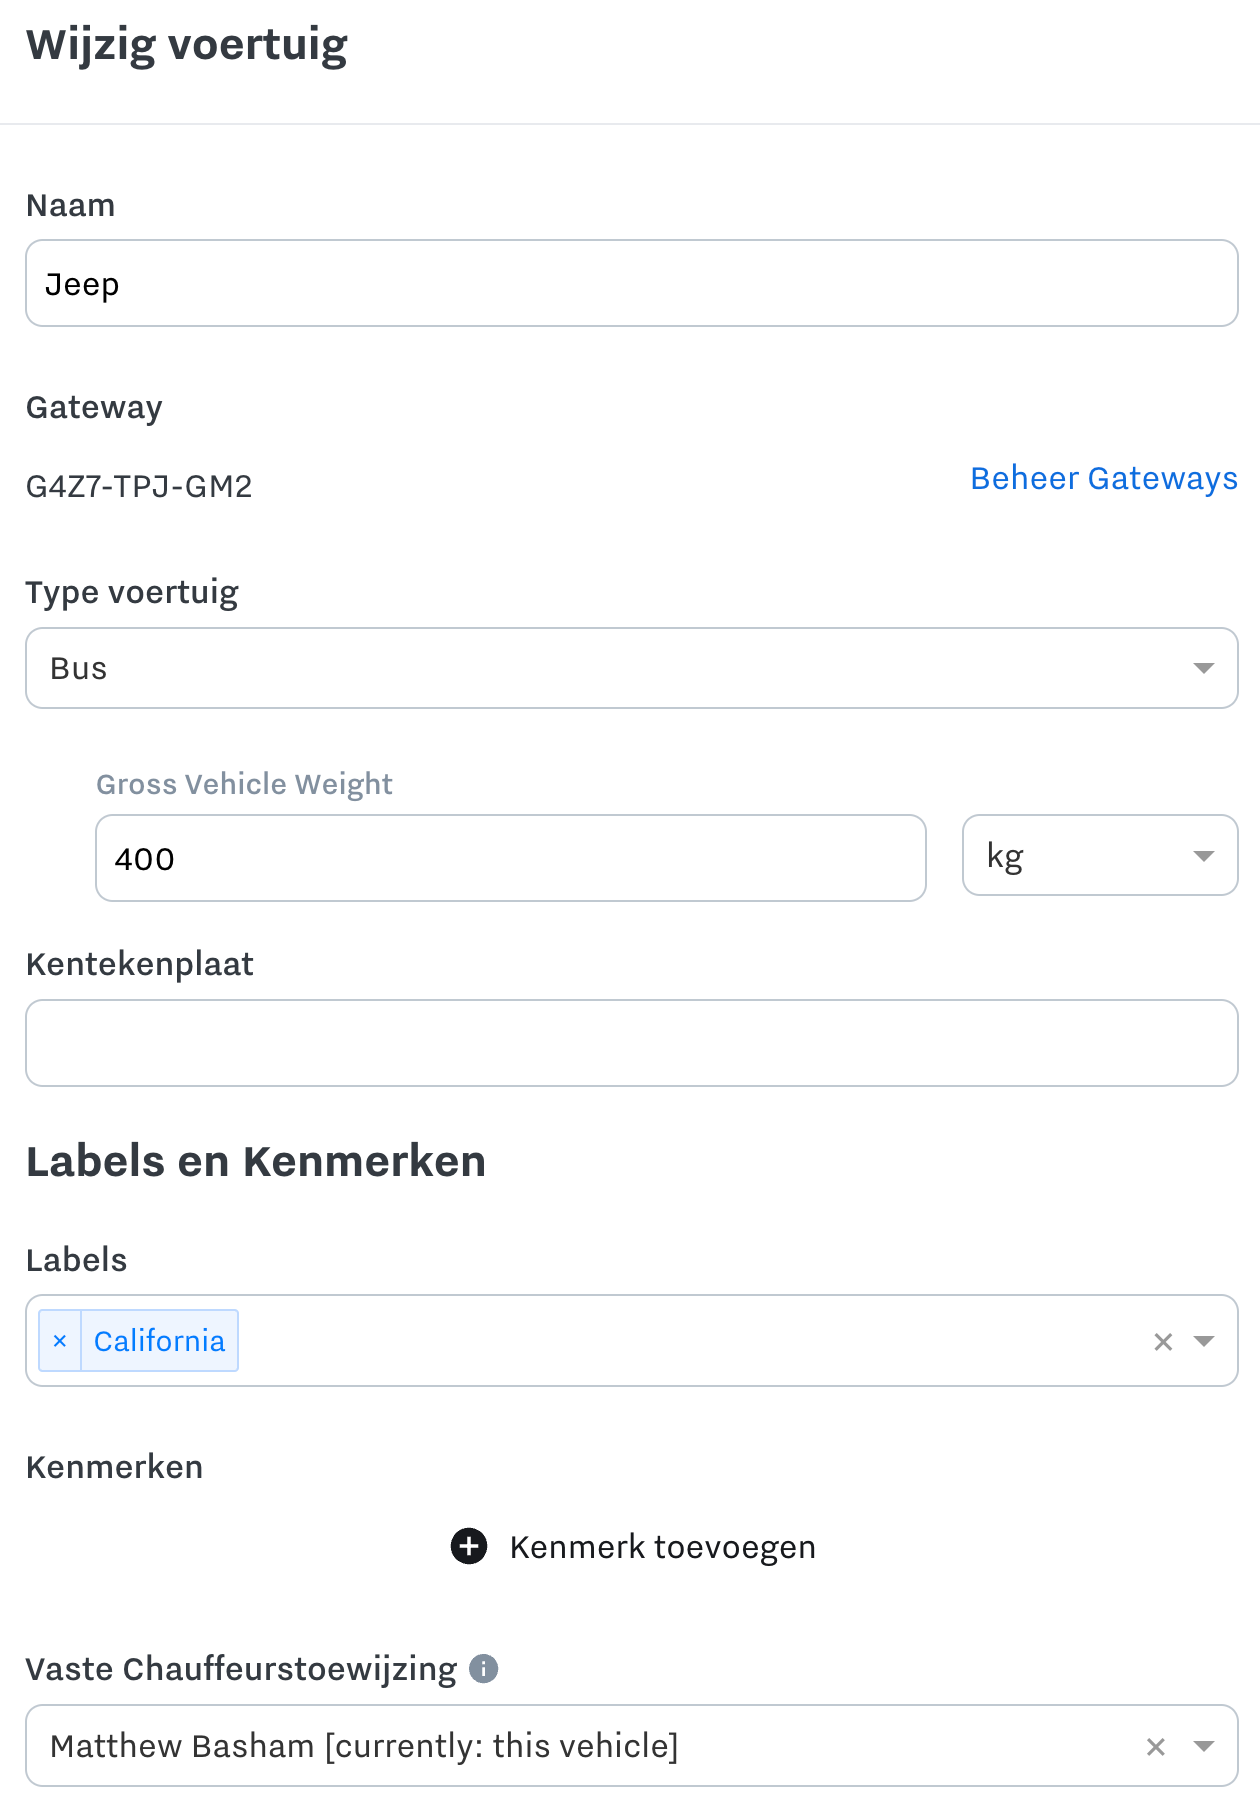This screenshot has height=1806, width=1260.
Task: Expand the Labels dropdown arrow
Action: pos(1204,1342)
